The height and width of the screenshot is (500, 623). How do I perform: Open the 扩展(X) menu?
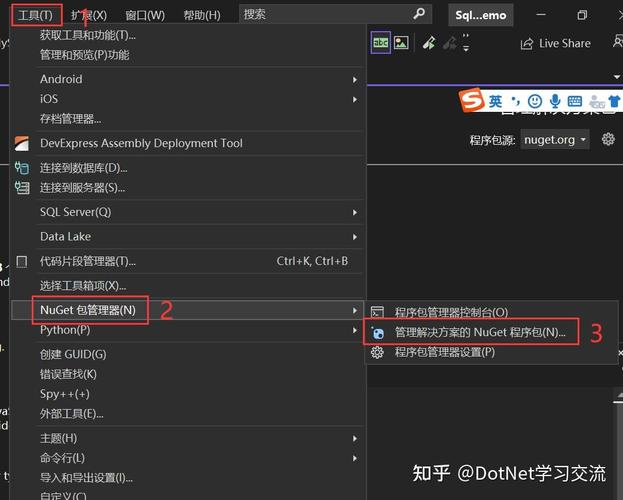pos(89,15)
